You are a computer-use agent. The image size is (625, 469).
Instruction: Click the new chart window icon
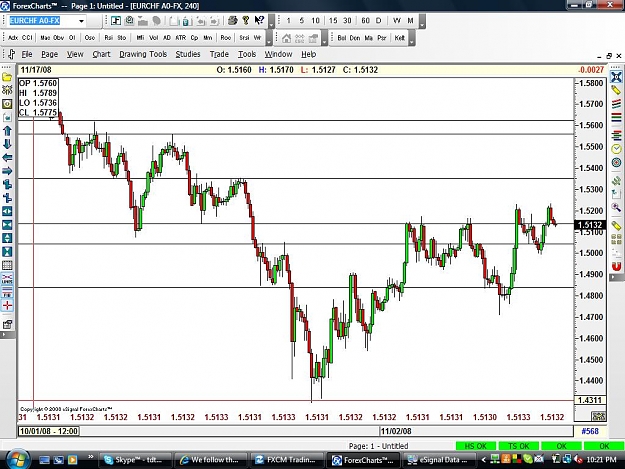(116, 20)
